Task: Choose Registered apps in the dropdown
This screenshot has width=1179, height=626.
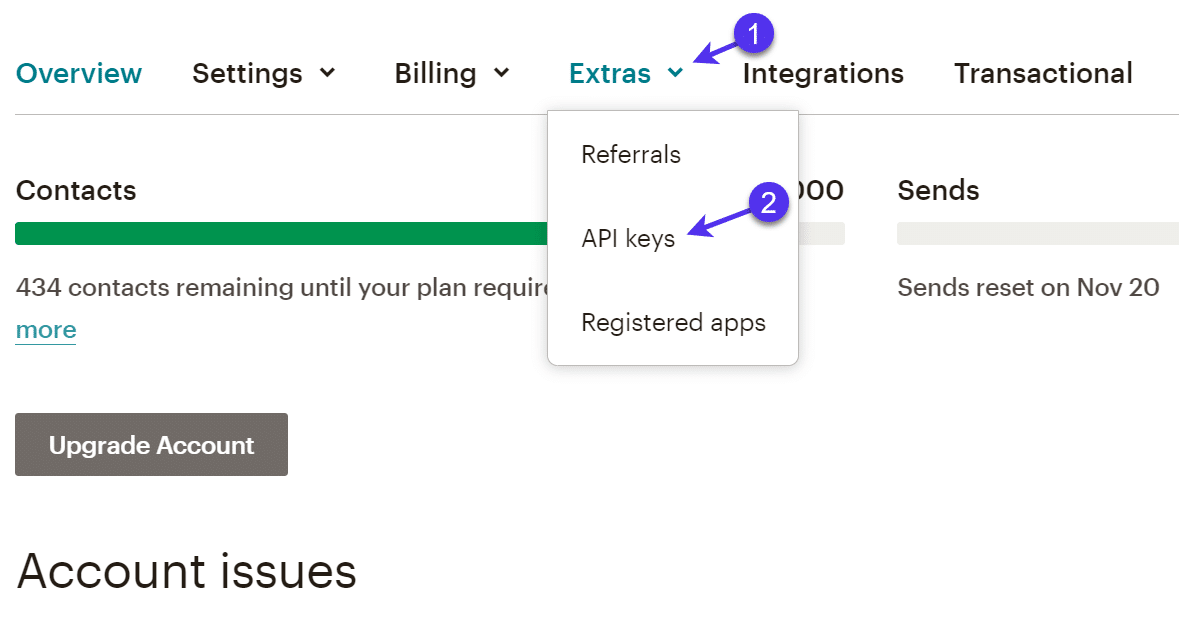Action: click(673, 322)
